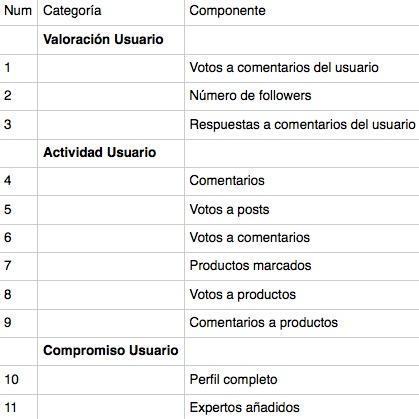
Task: Click the Productos marcados cell
Action: pyautogui.click(x=302, y=266)
